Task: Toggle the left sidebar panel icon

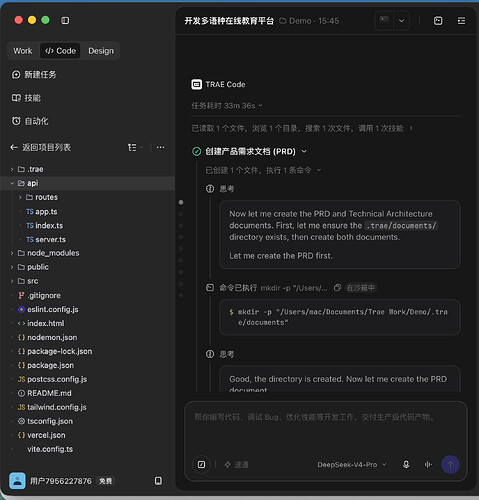Action: click(65, 21)
